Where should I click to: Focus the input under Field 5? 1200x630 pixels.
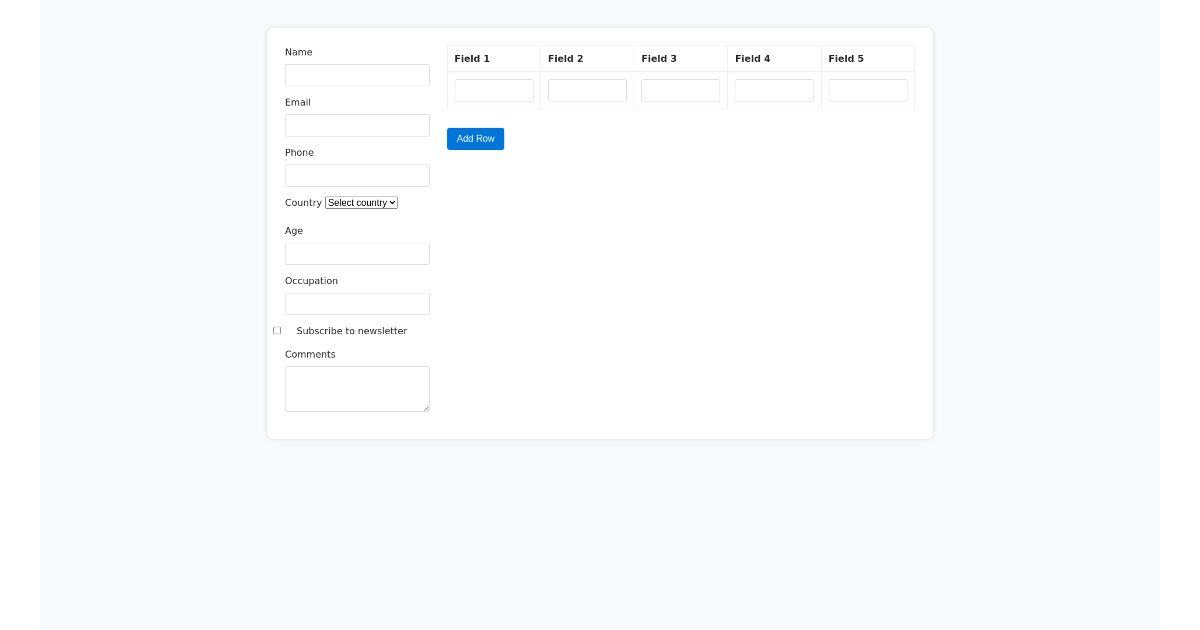pos(867,91)
